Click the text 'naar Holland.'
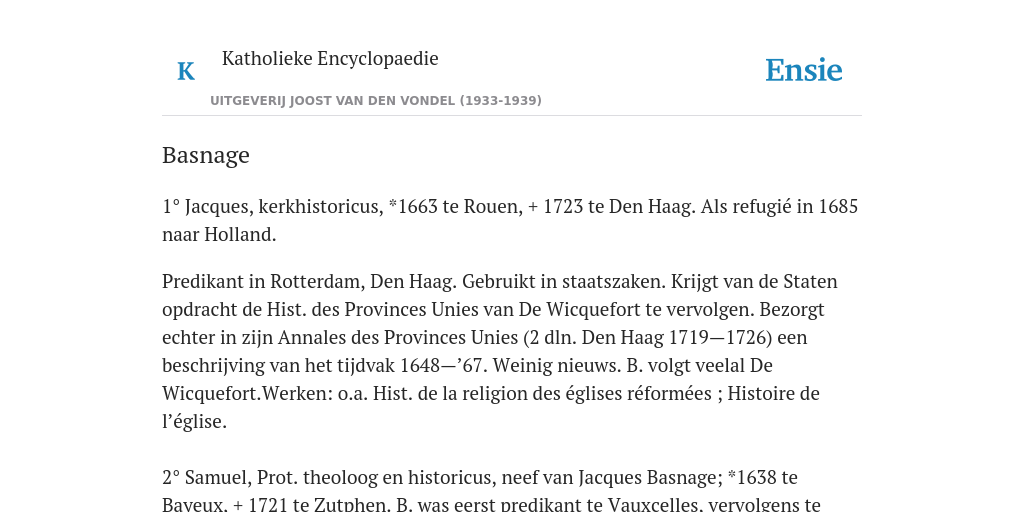The width and height of the screenshot is (1024, 512). pos(219,234)
